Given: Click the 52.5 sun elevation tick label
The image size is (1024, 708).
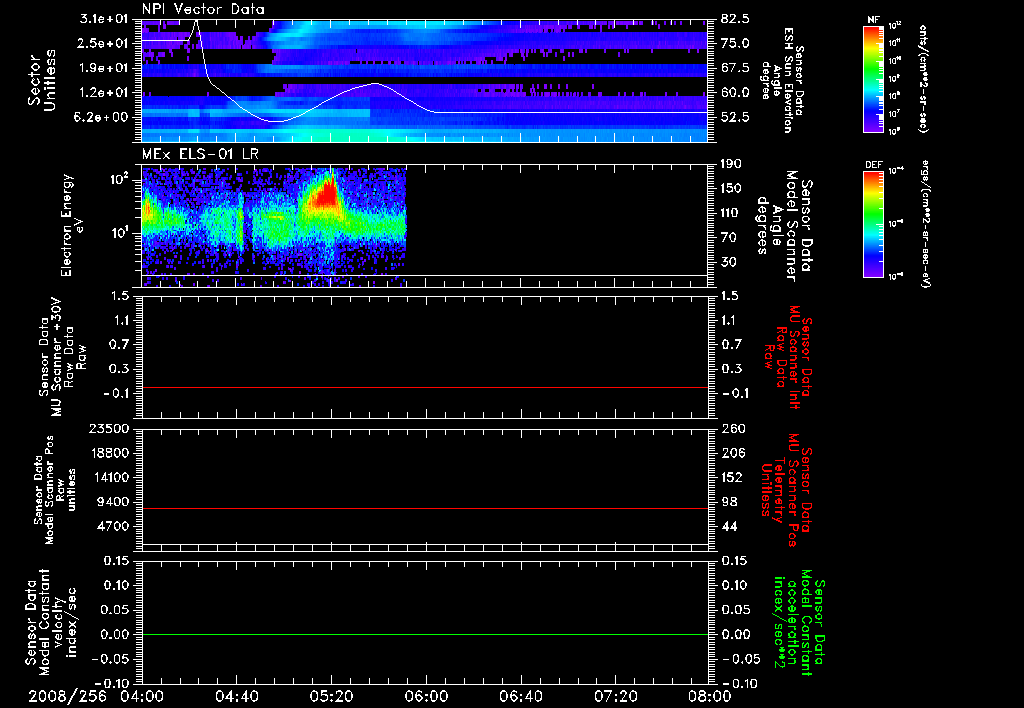Looking at the screenshot, I should pyautogui.click(x=735, y=117).
